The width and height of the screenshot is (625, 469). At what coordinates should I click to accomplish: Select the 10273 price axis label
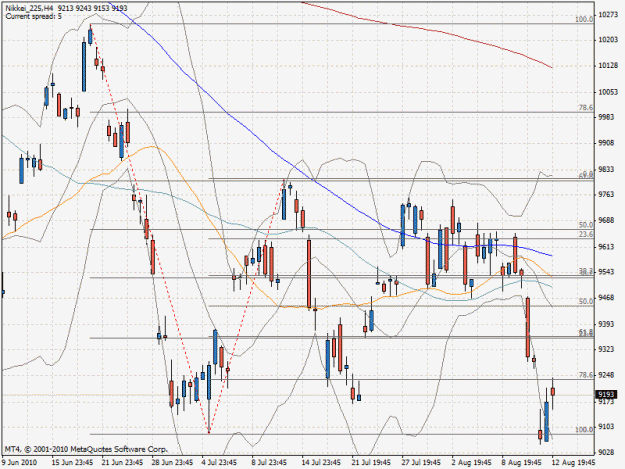coord(608,15)
